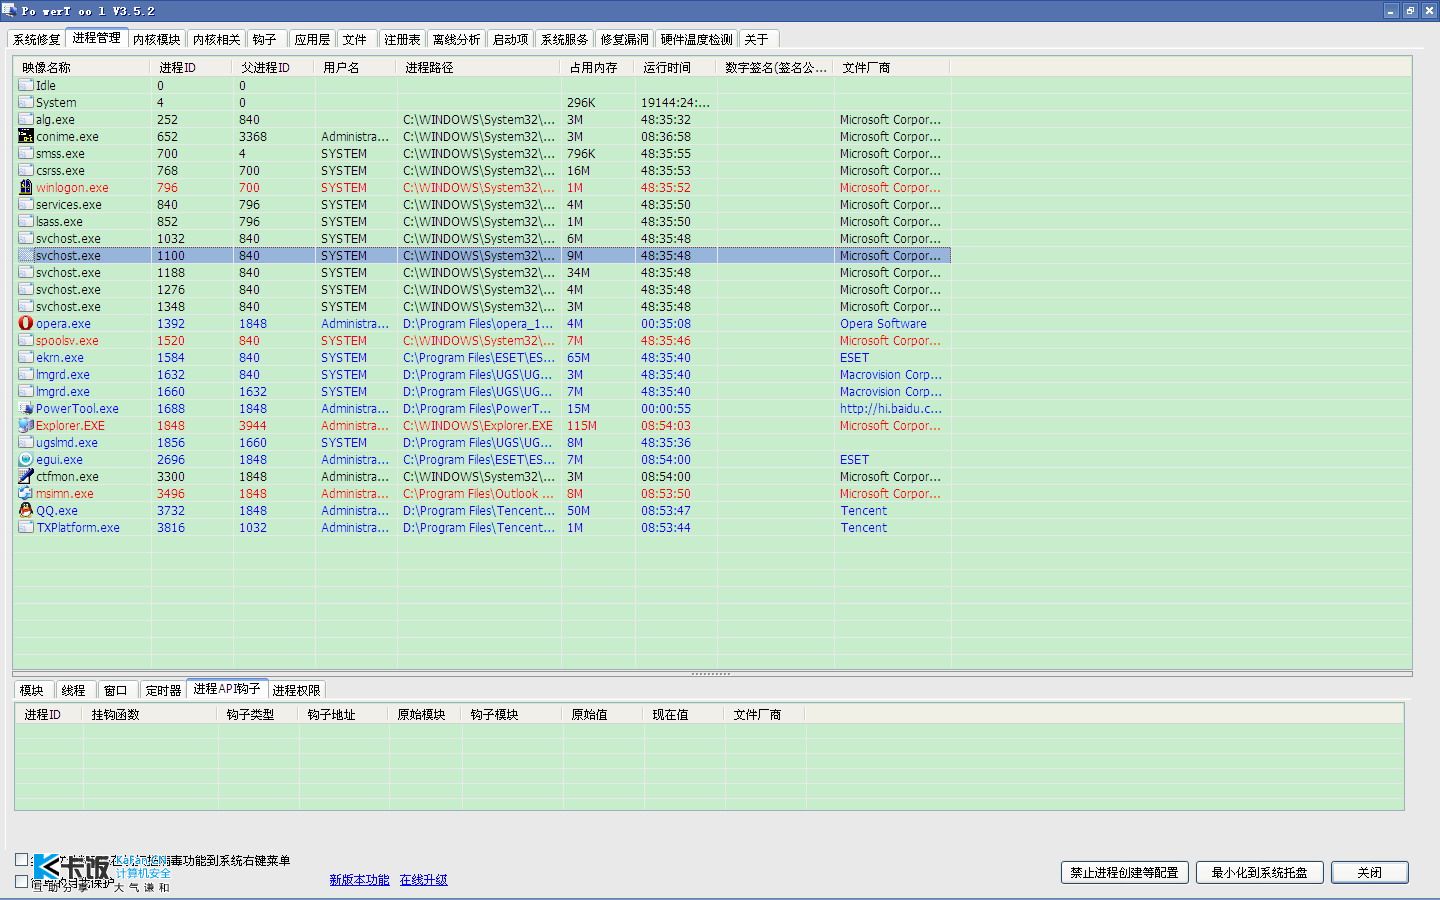This screenshot has width=1440, height=900.
Task: Tick the checkbox for adding to the 系统右键菜单
Action: pos(21,859)
